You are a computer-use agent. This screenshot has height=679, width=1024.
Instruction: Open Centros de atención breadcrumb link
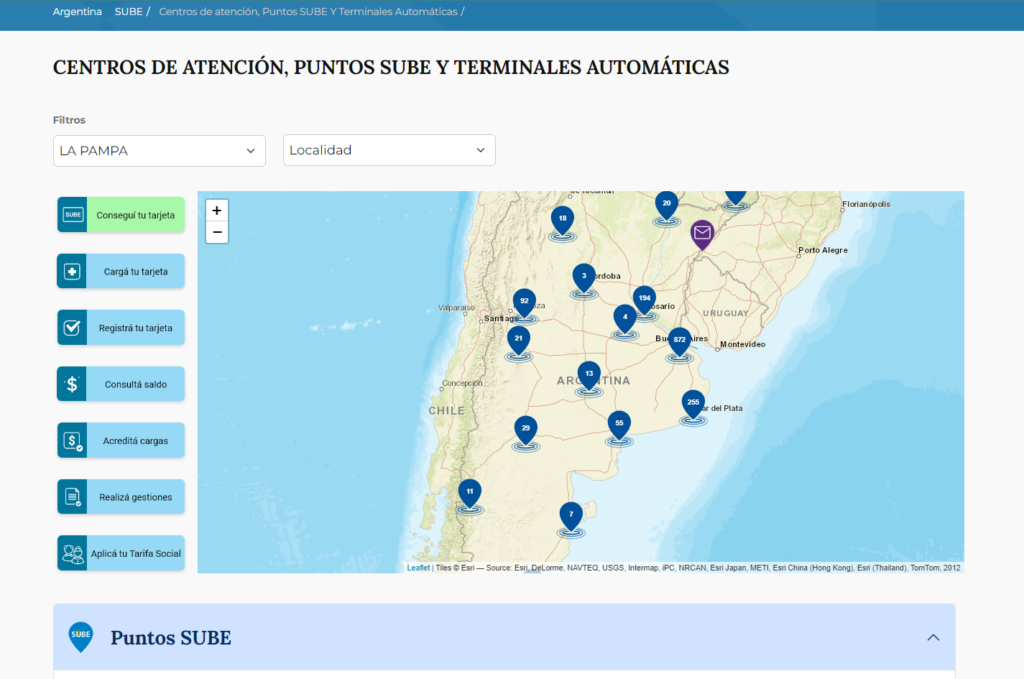pyautogui.click(x=308, y=12)
